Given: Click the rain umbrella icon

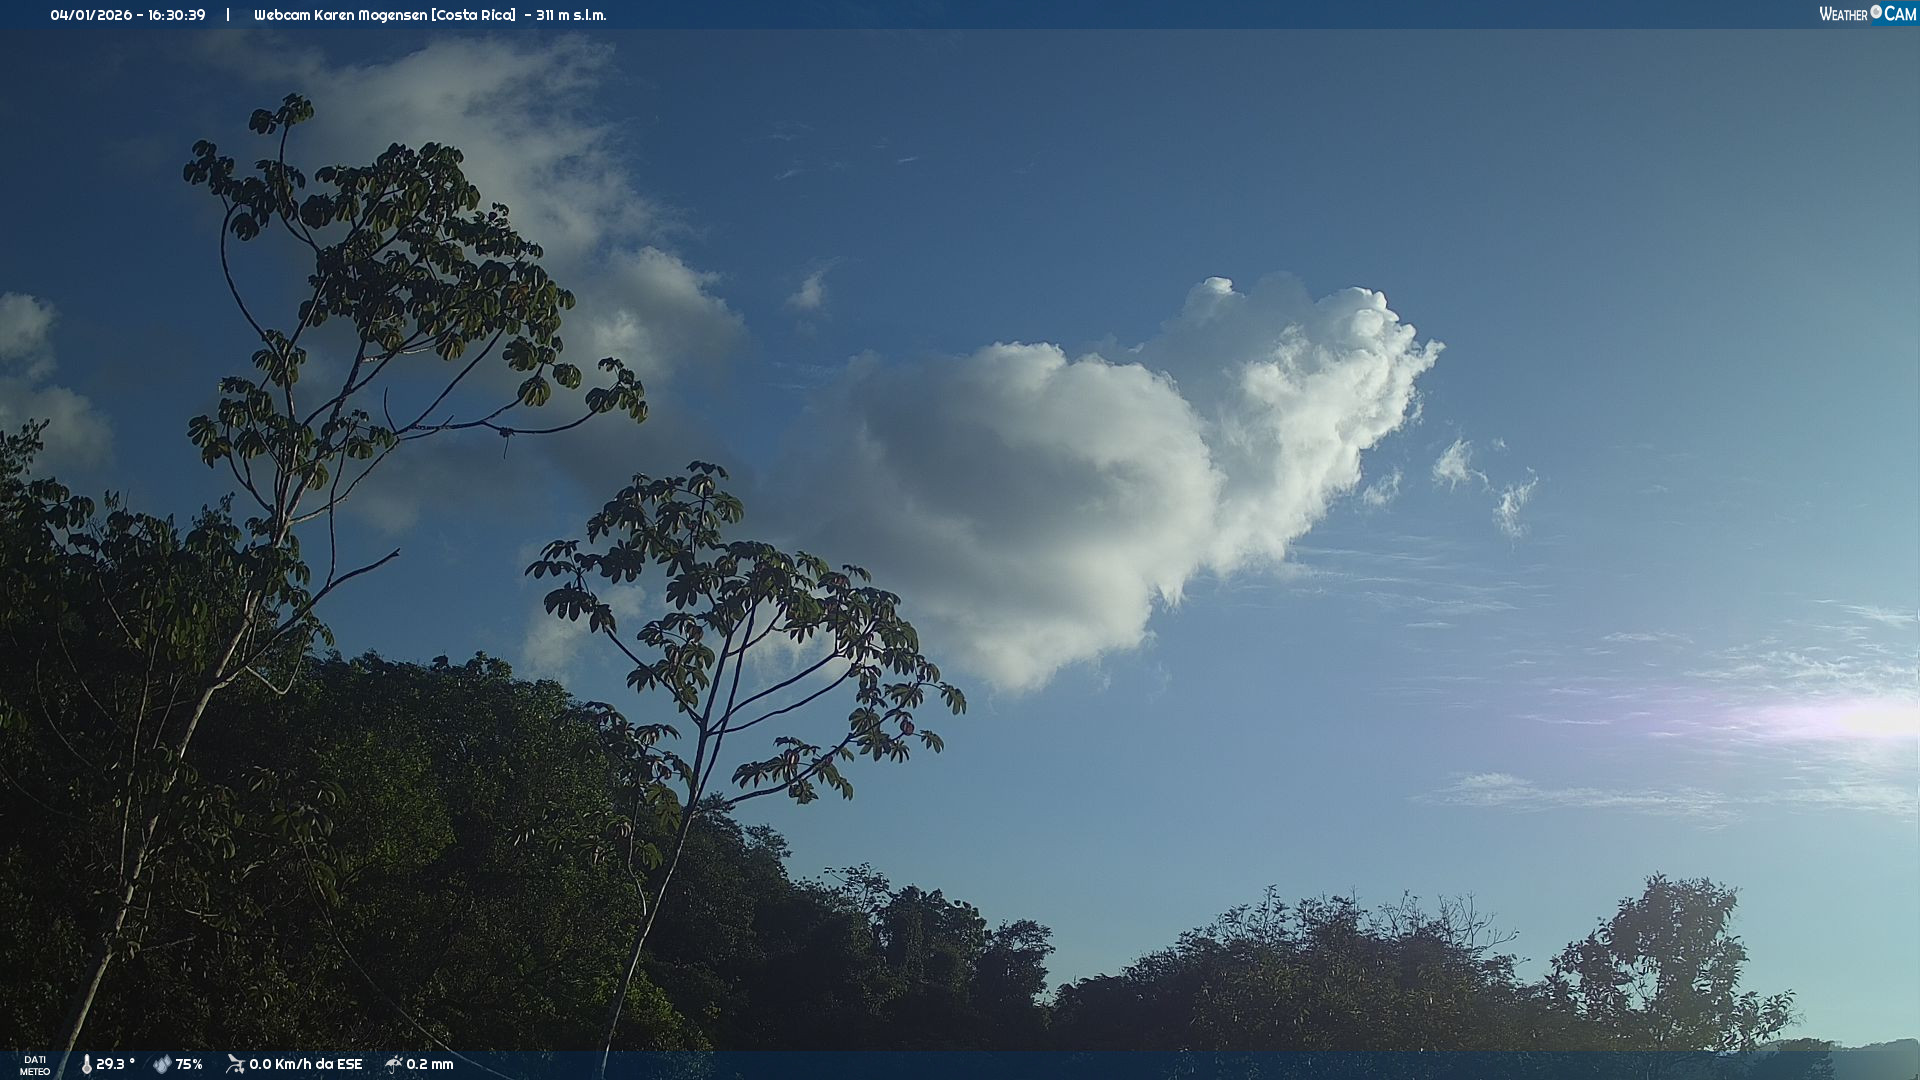Looking at the screenshot, I should point(394,1064).
